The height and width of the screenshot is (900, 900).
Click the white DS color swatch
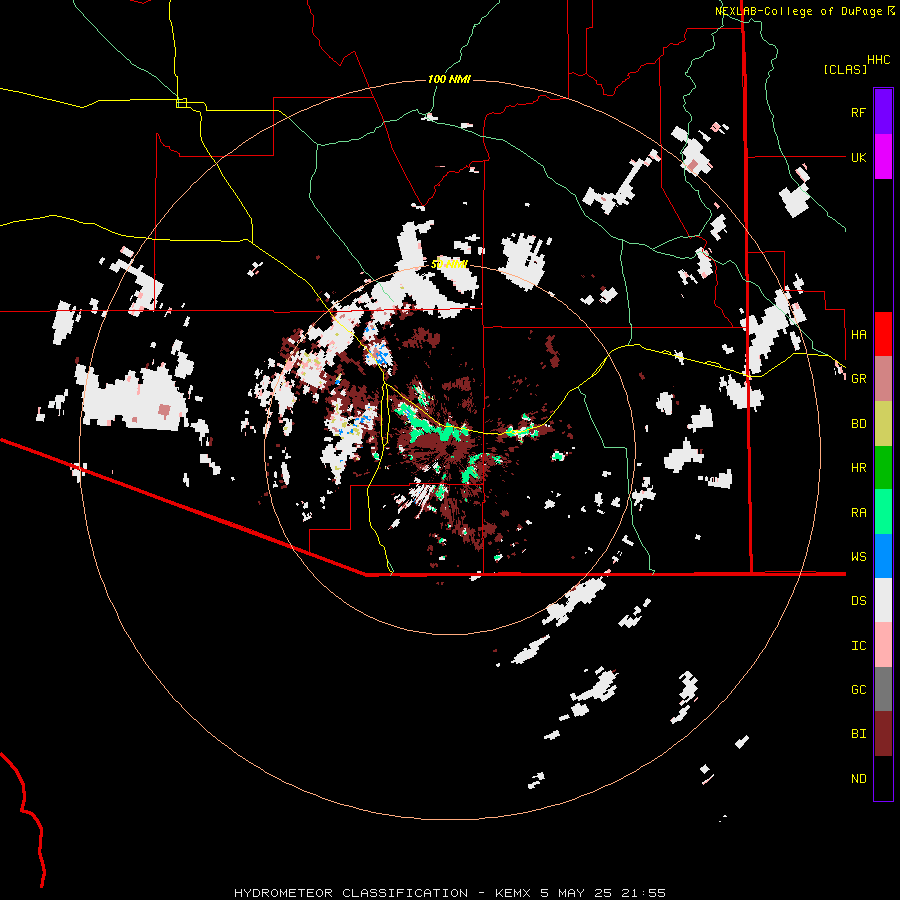coord(883,600)
